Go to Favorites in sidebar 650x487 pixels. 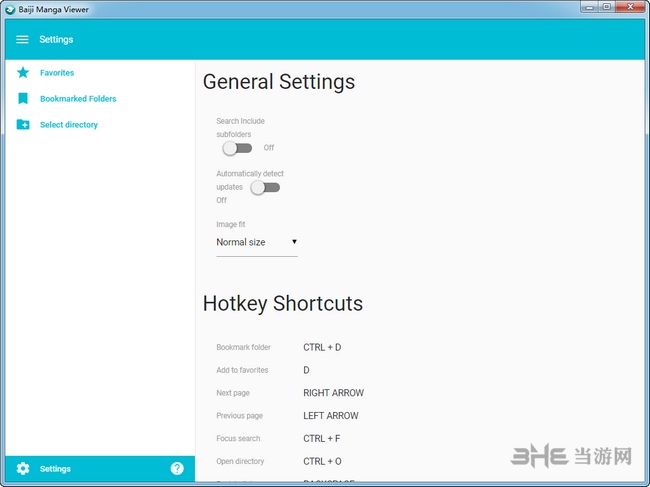click(57, 73)
